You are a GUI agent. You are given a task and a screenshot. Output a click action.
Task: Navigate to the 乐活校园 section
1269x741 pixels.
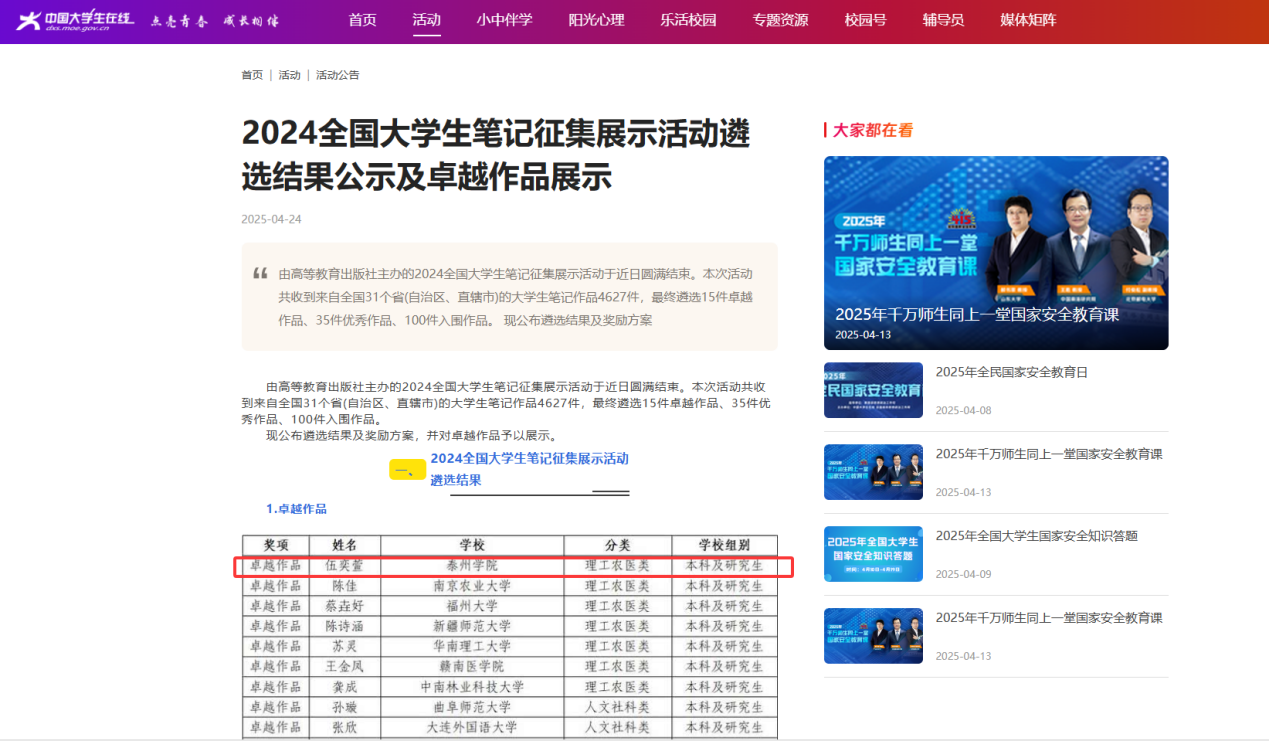click(688, 20)
